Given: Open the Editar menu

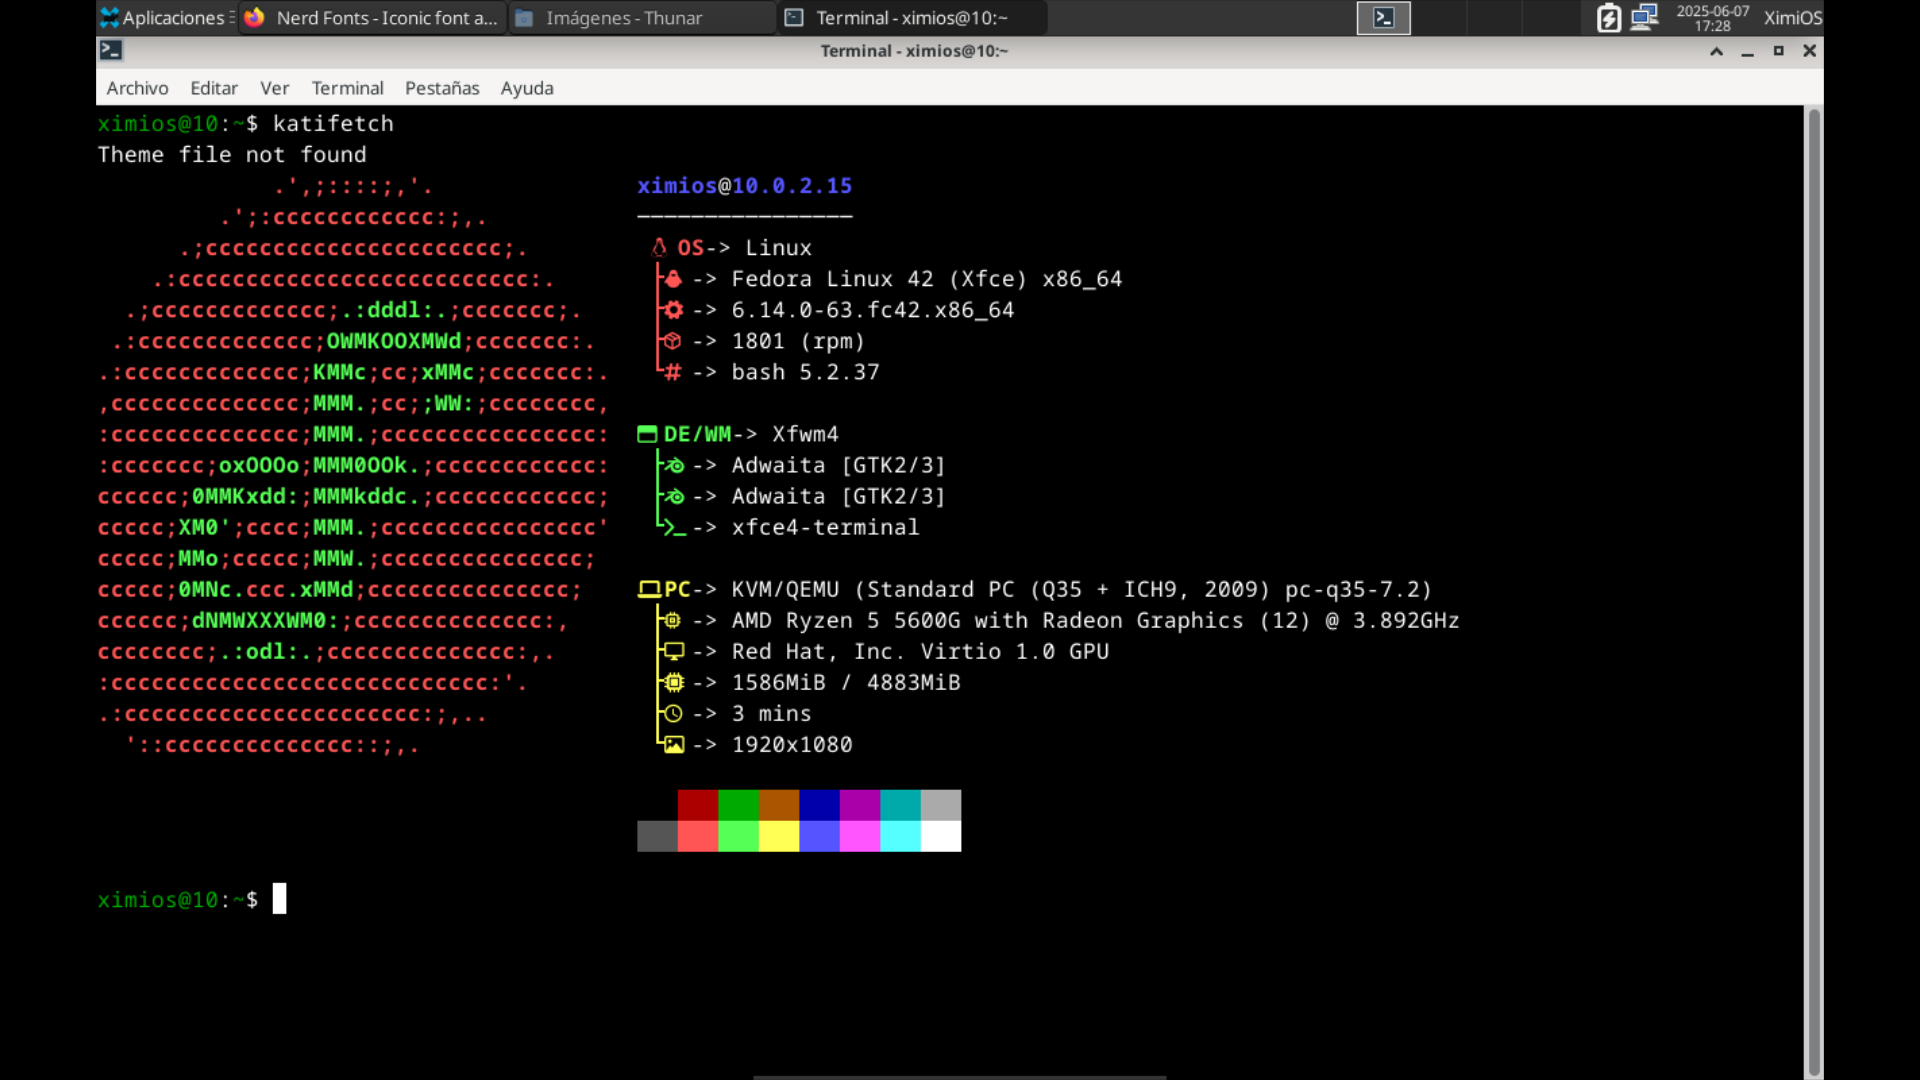Looking at the screenshot, I should coord(214,88).
